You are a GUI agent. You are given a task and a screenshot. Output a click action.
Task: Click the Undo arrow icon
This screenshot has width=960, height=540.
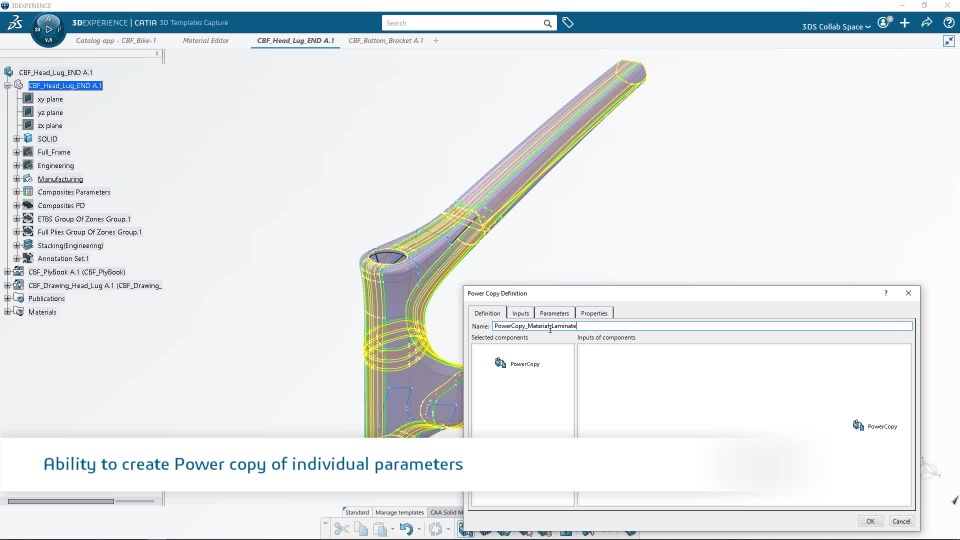[406, 529]
